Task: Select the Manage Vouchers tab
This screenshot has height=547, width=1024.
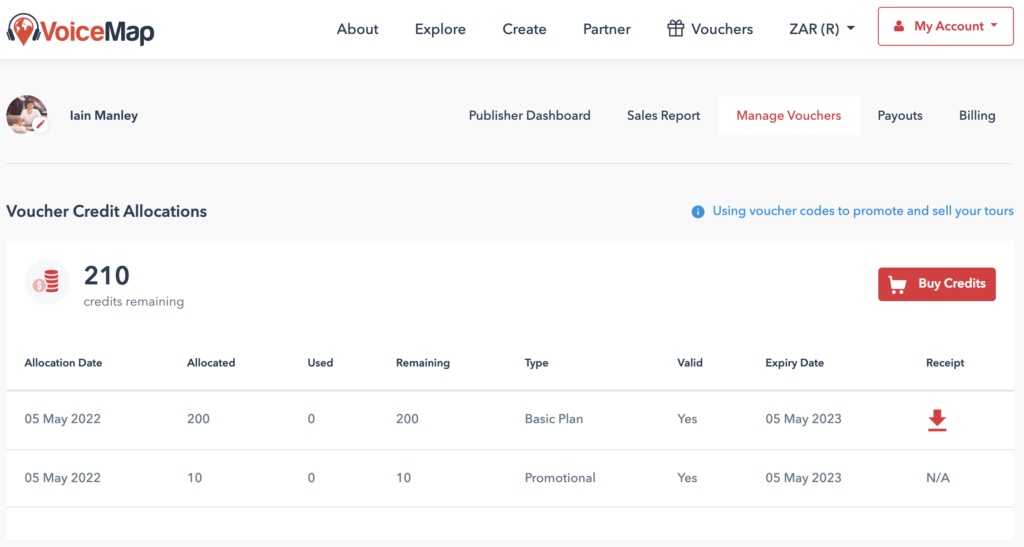Action: click(x=788, y=116)
